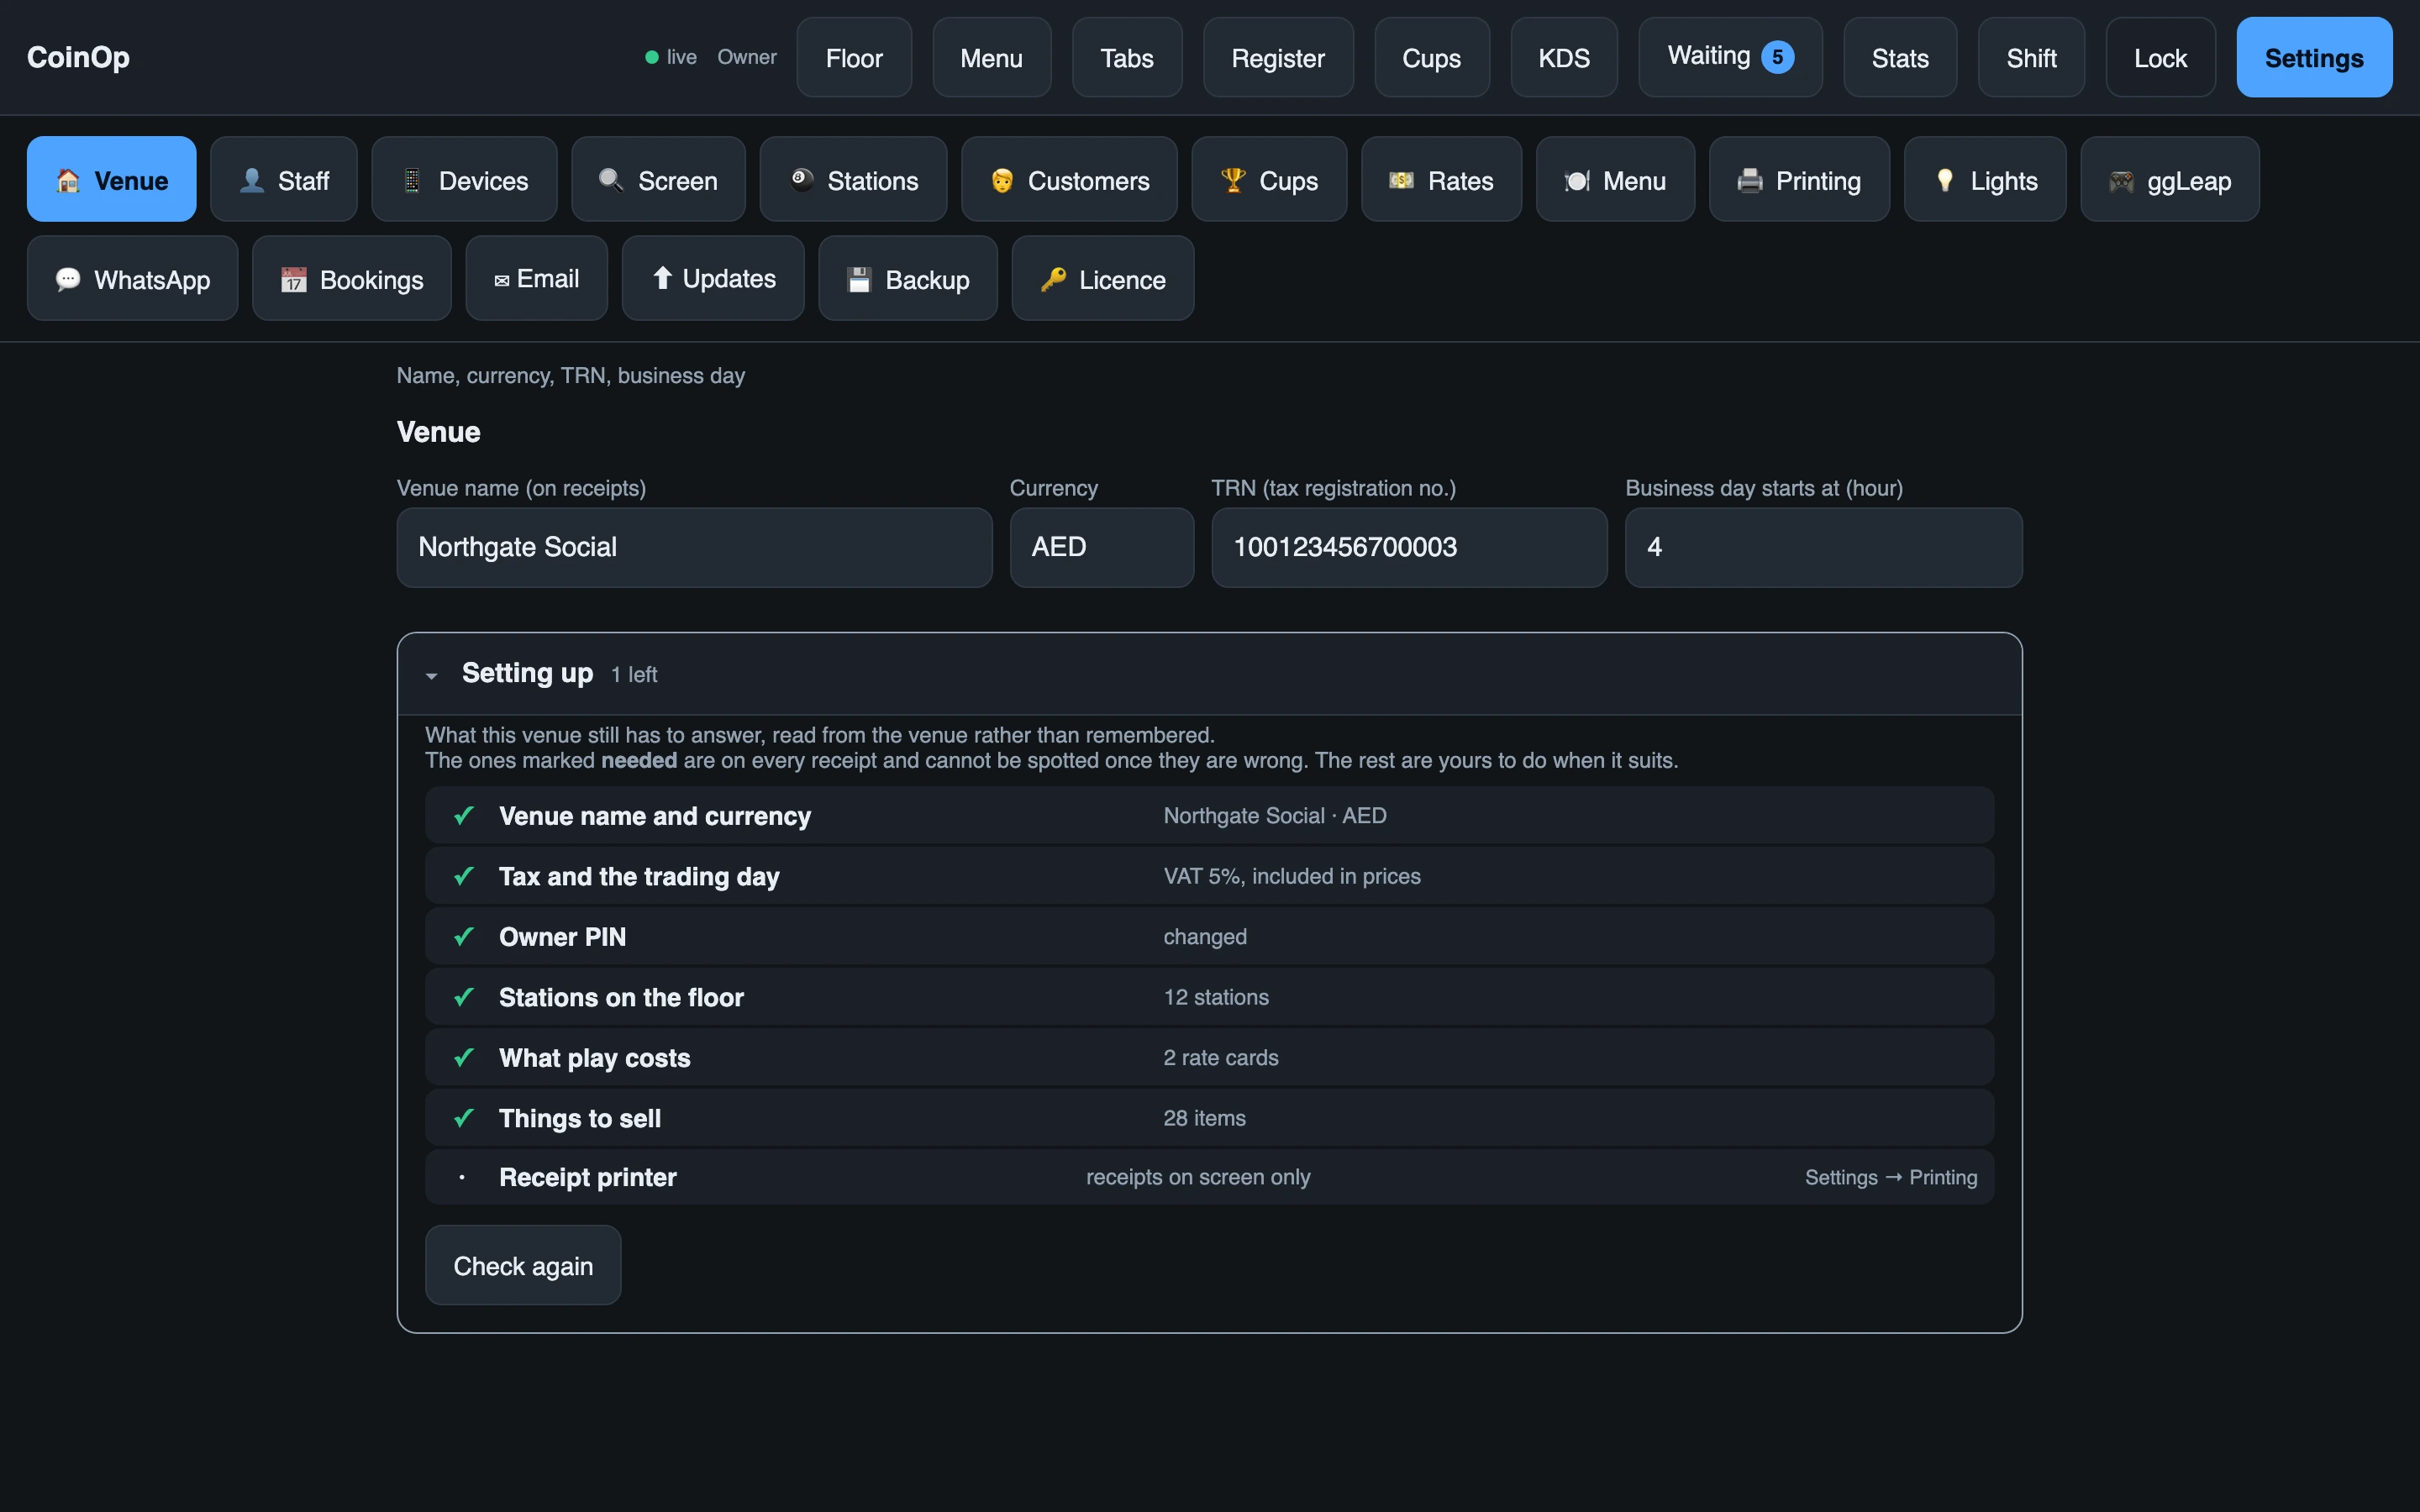Click the Check again button
The width and height of the screenshot is (2420, 1512).
coord(523,1265)
